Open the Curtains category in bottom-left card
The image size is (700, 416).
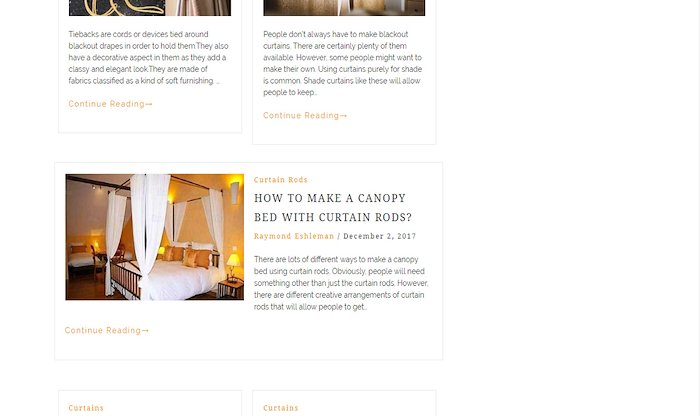coord(86,408)
